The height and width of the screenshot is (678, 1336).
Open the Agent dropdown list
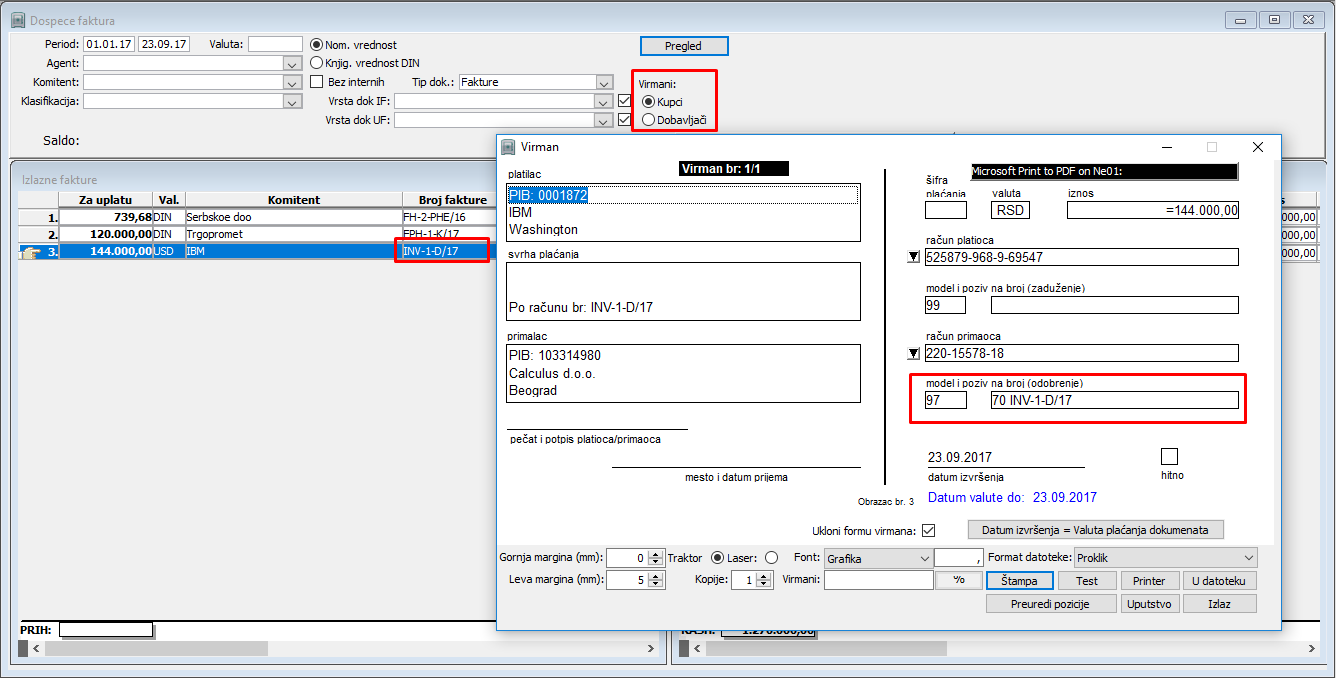[292, 63]
